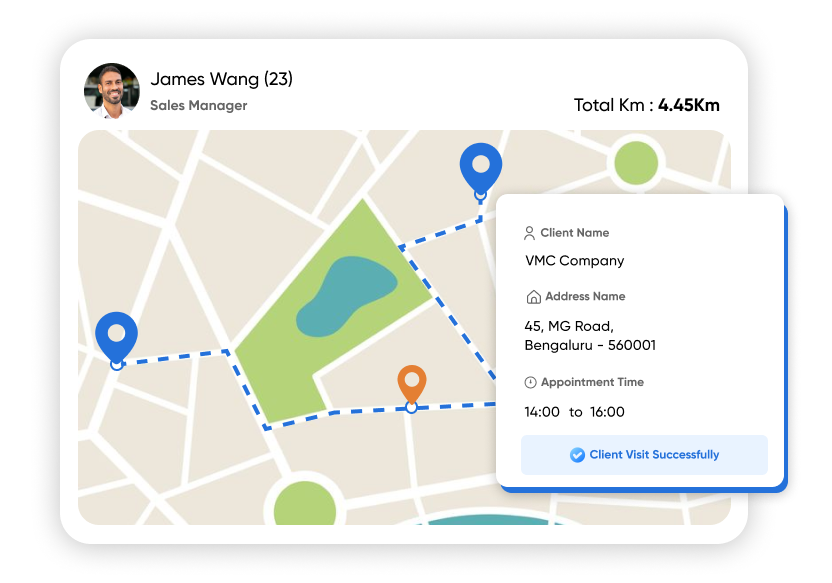Screen dimensions: 832x583
Task: Click the person icon beside Client Name
Action: [x=530, y=233]
